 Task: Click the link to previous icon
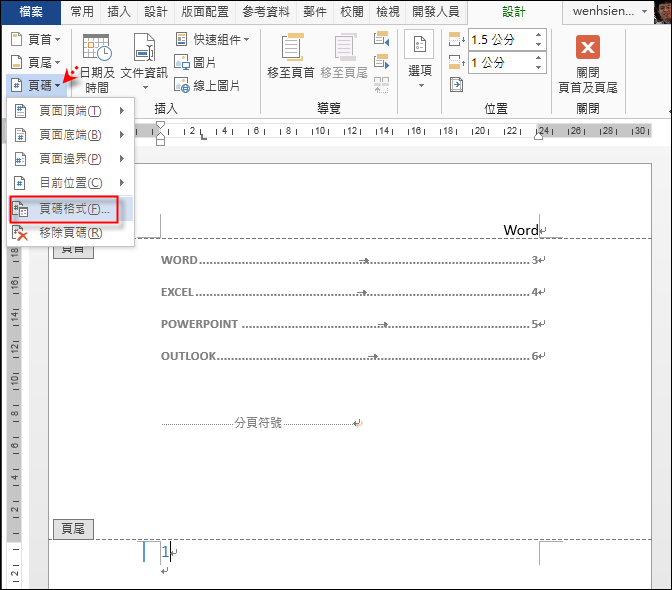[381, 85]
